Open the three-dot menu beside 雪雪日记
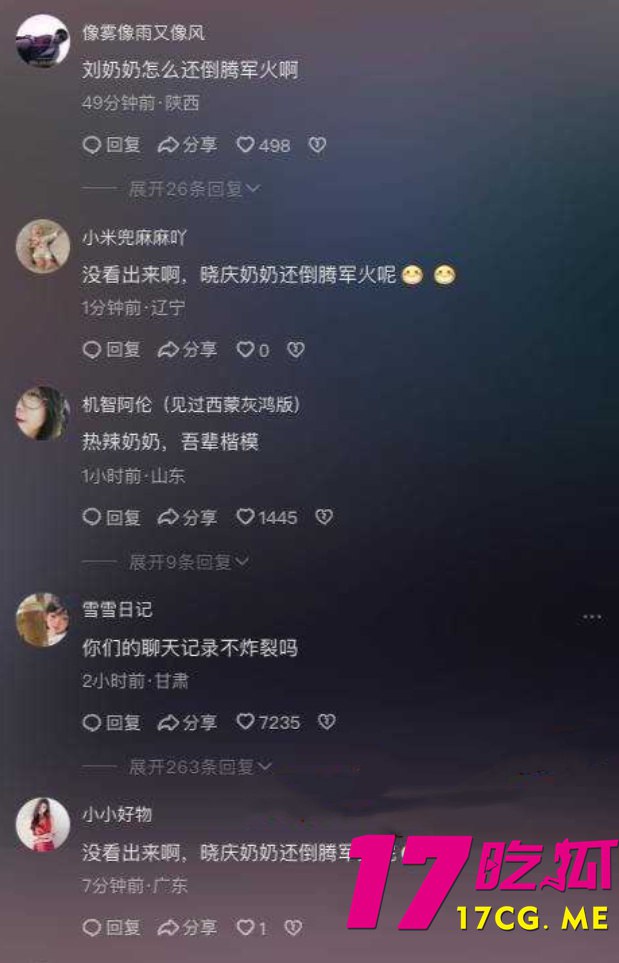This screenshot has width=619, height=963. 592,617
